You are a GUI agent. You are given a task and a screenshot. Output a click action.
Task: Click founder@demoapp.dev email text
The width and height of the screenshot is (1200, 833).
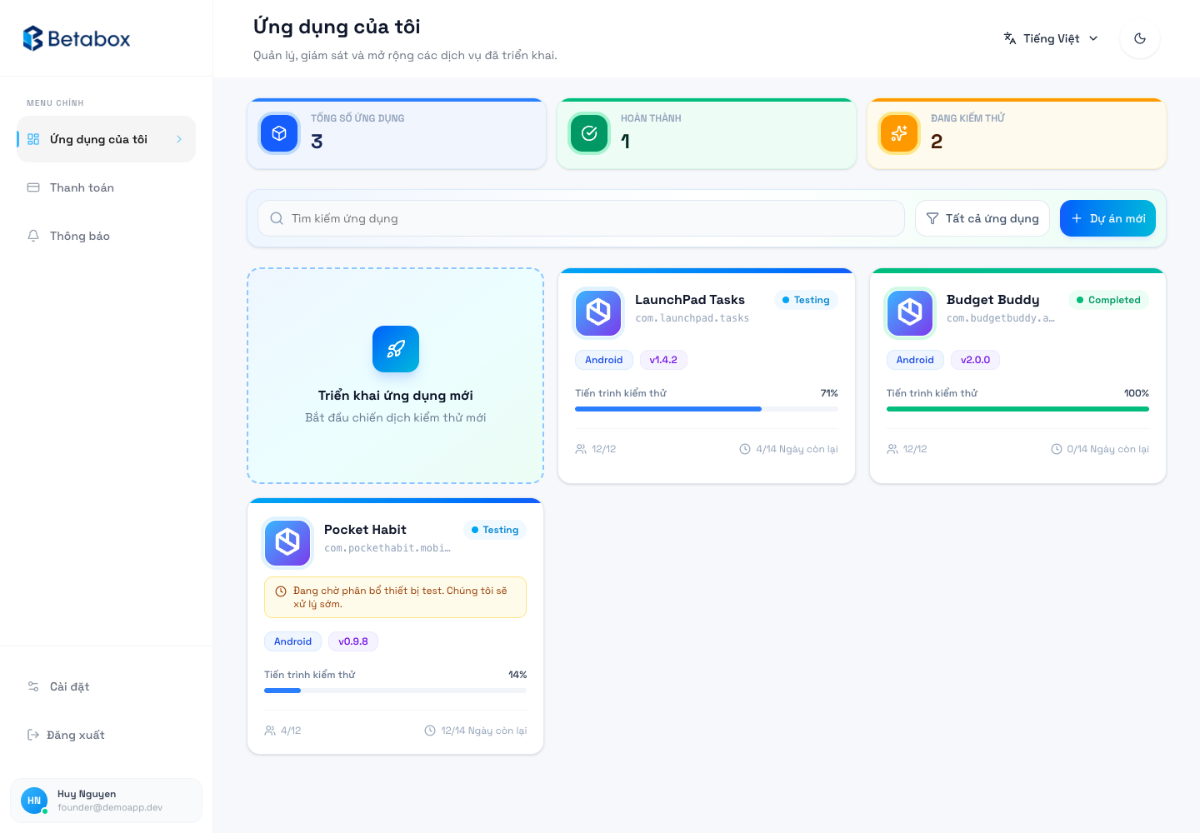110,807
